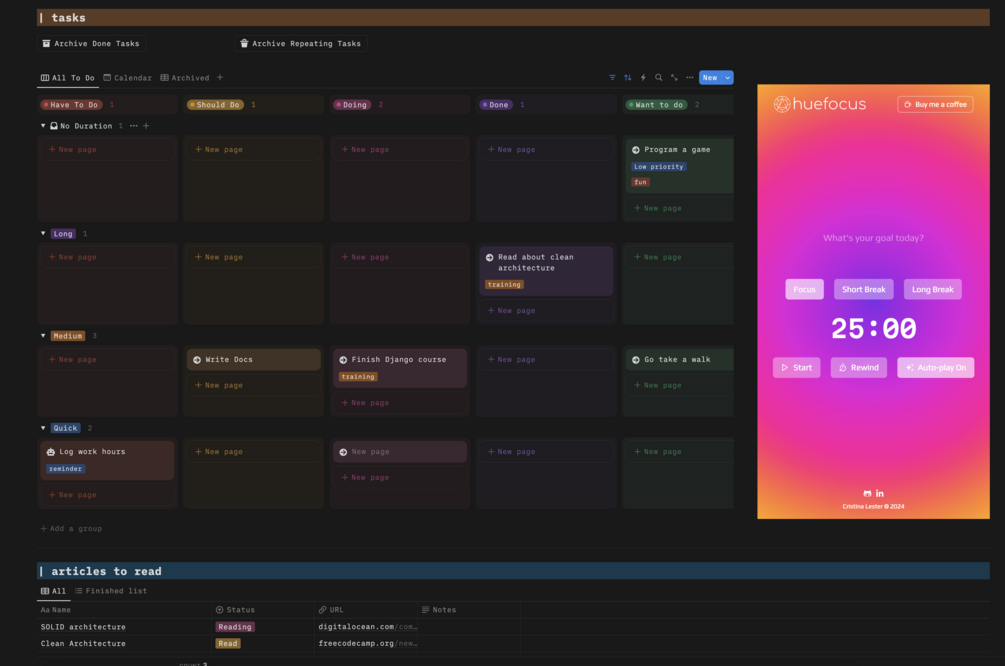This screenshot has height=666, width=1005.
Task: Click the status icon on Program a game
Action: 636,150
